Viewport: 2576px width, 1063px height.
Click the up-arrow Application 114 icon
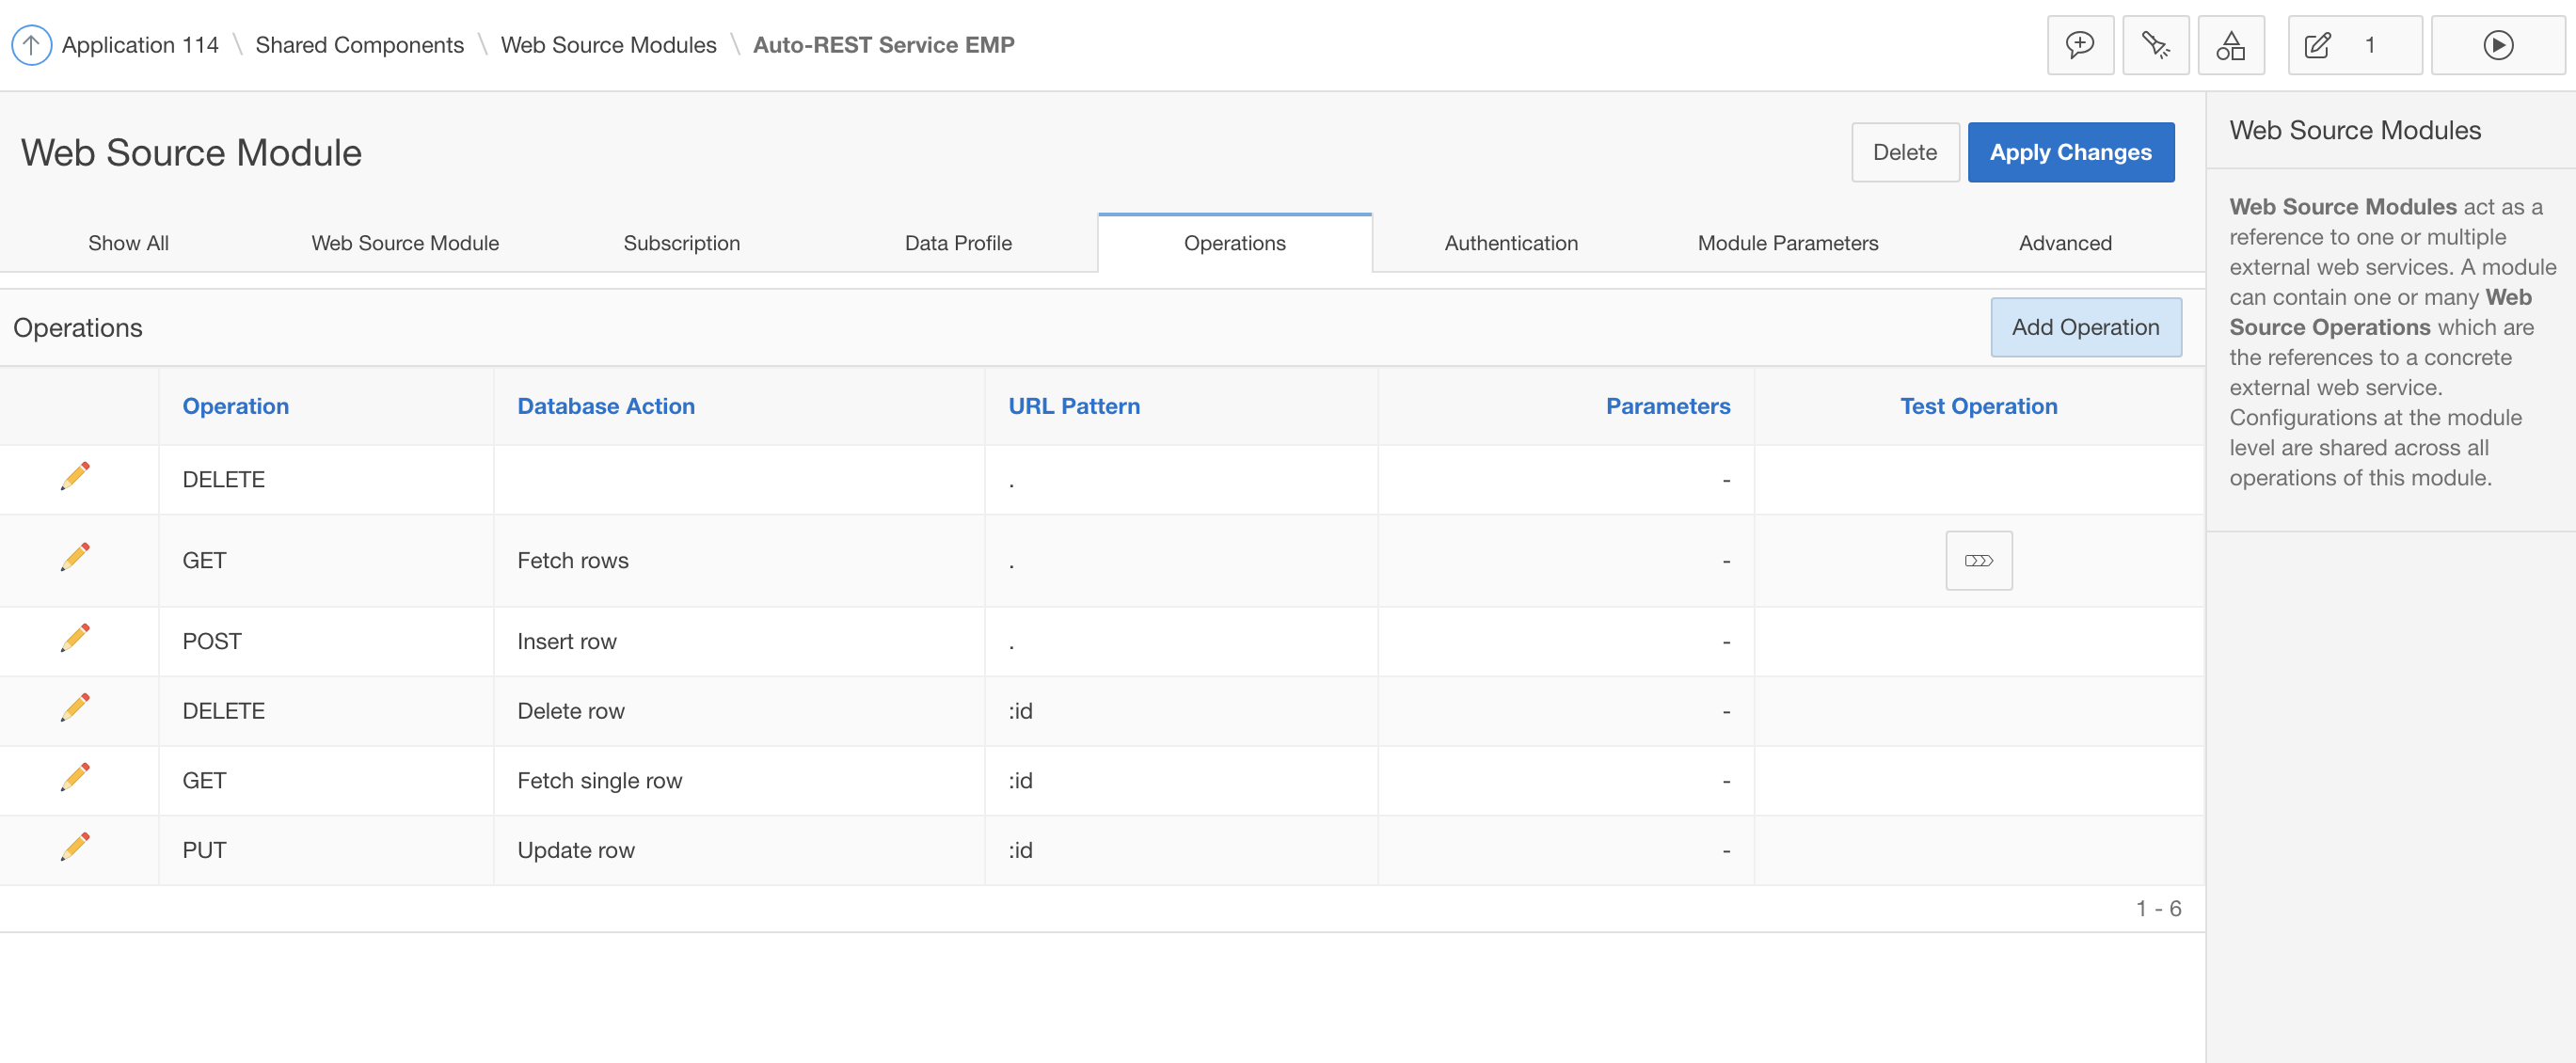[x=31, y=45]
